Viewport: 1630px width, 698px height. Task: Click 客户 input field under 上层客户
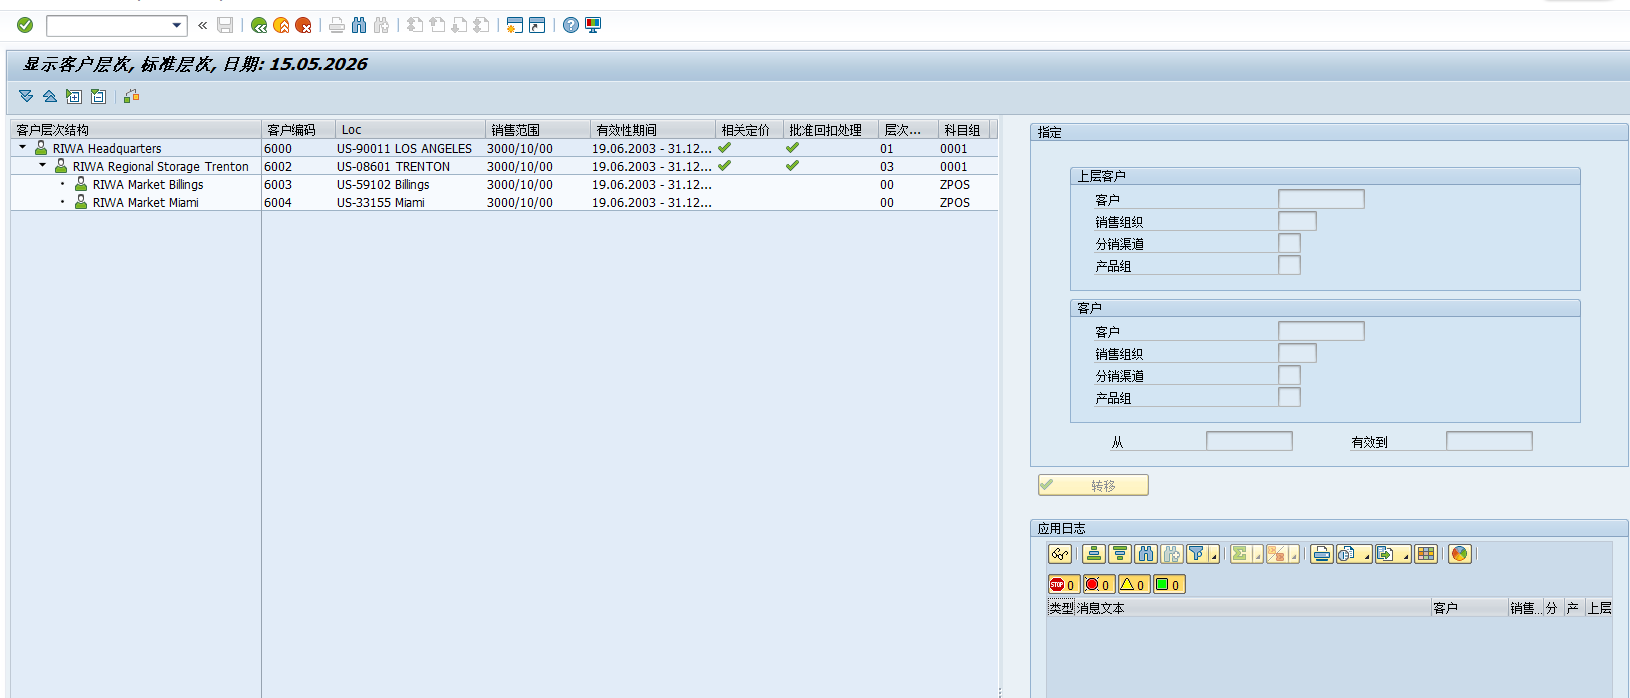(x=1321, y=199)
